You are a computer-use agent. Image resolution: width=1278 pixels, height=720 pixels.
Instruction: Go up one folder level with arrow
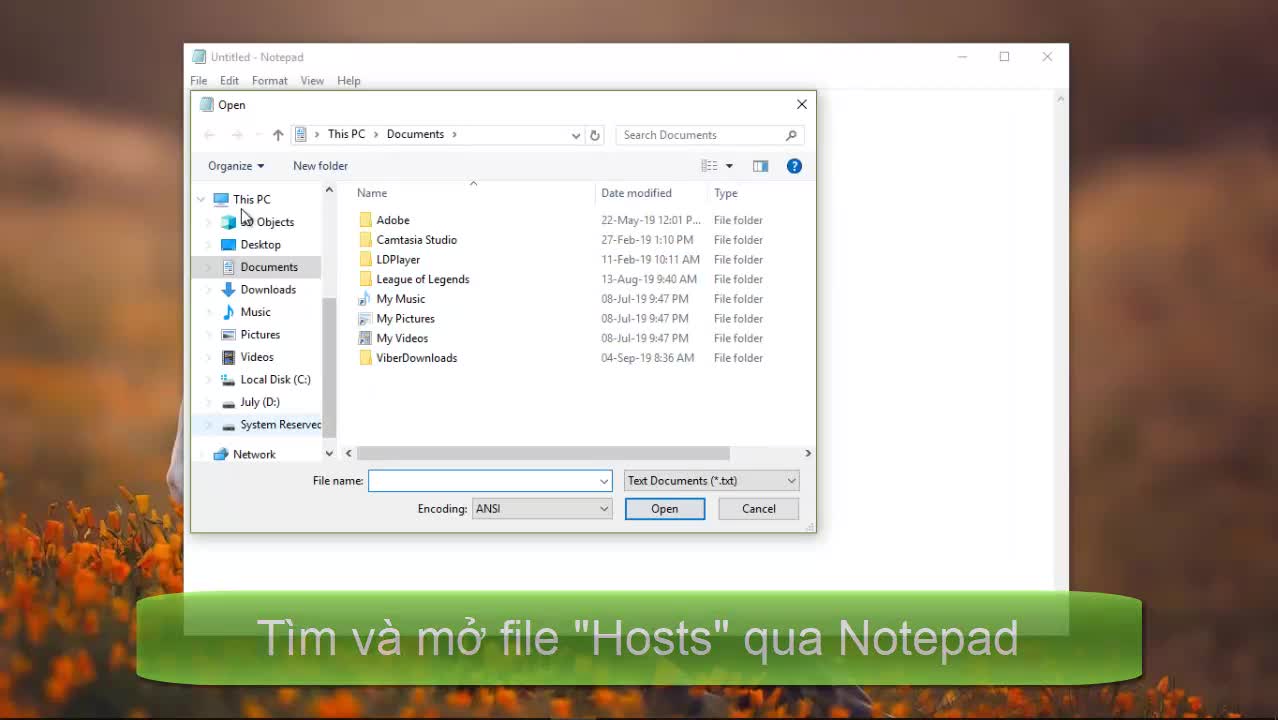[278, 135]
